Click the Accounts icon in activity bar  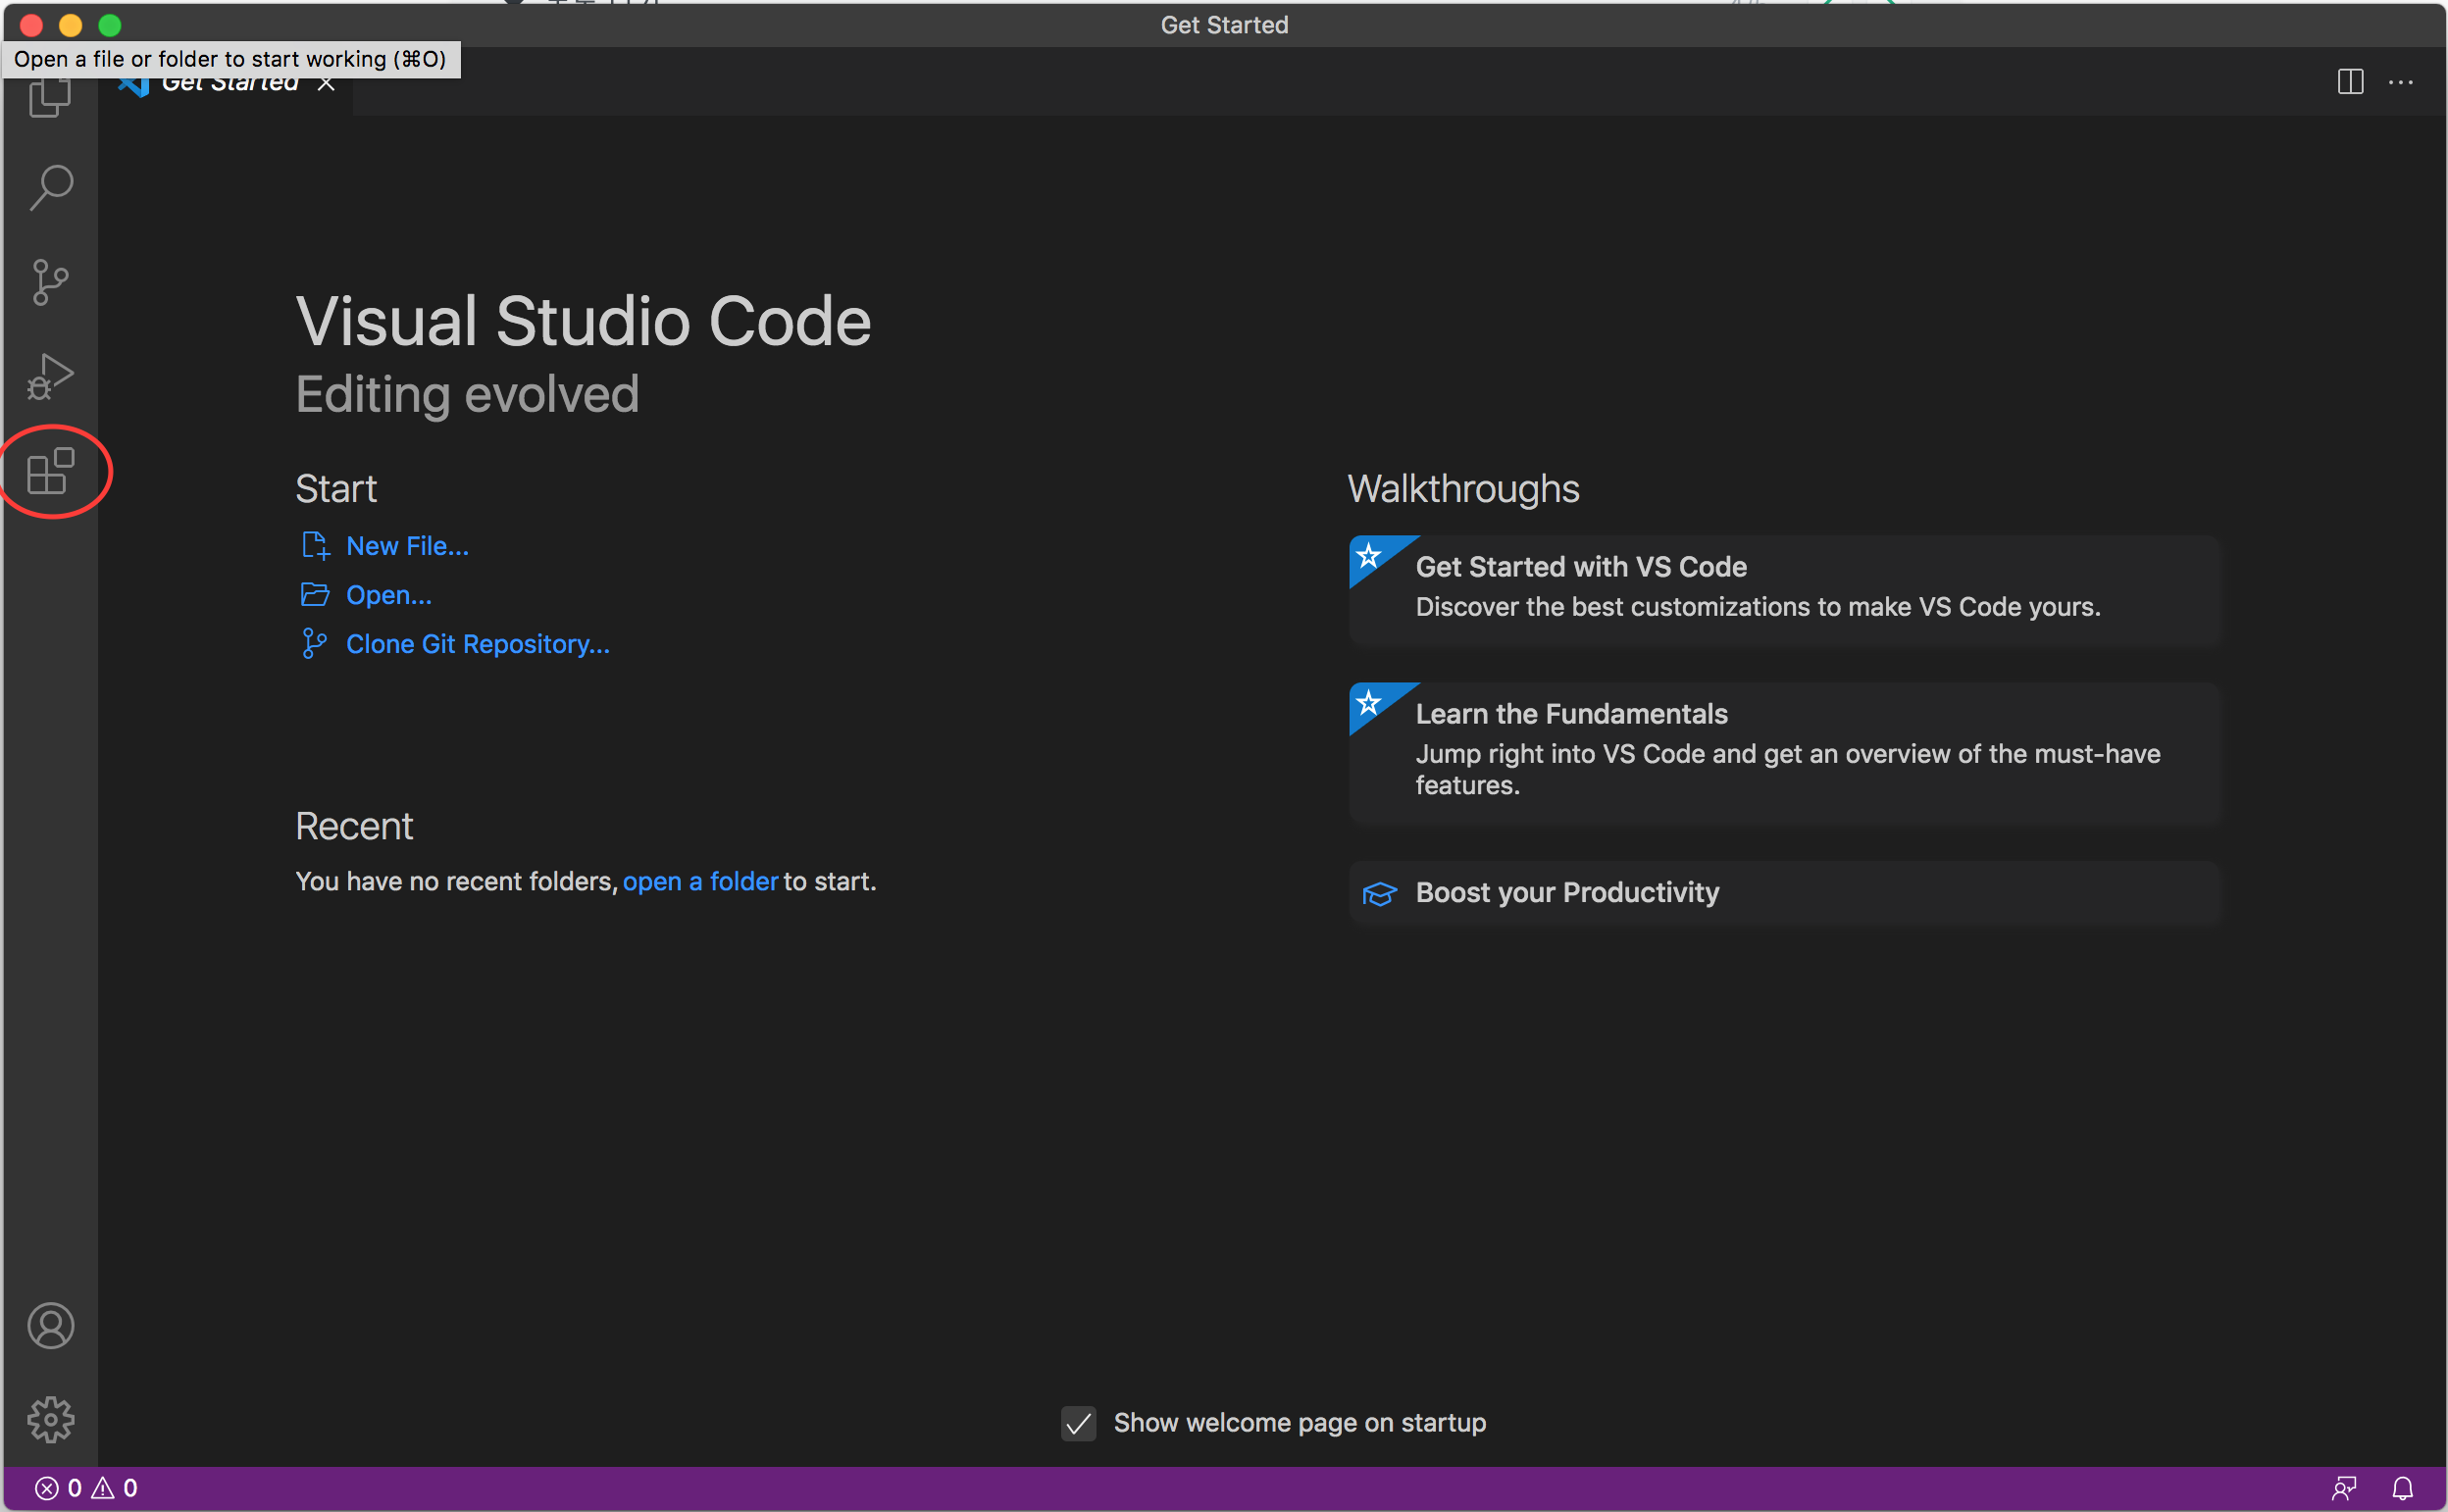50,1326
